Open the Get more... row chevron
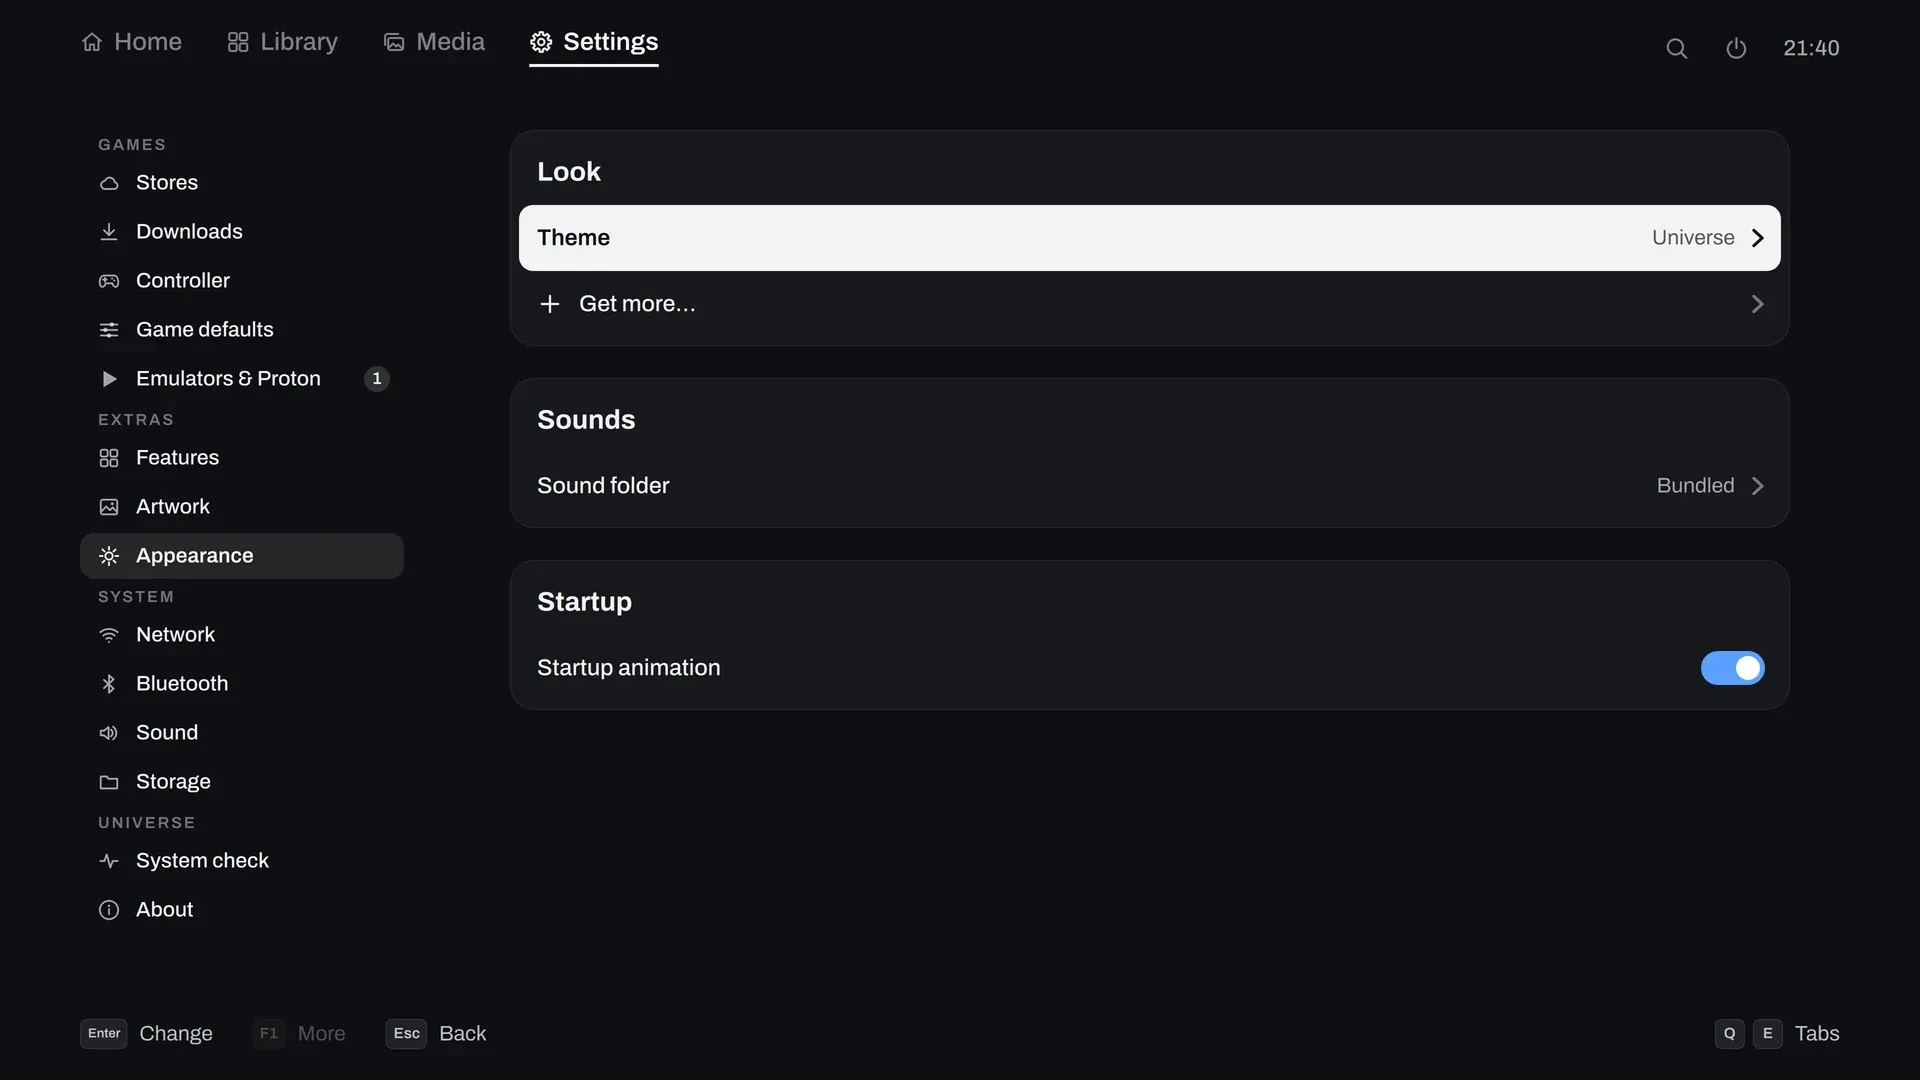Viewport: 1920px width, 1080px height. [x=1757, y=304]
